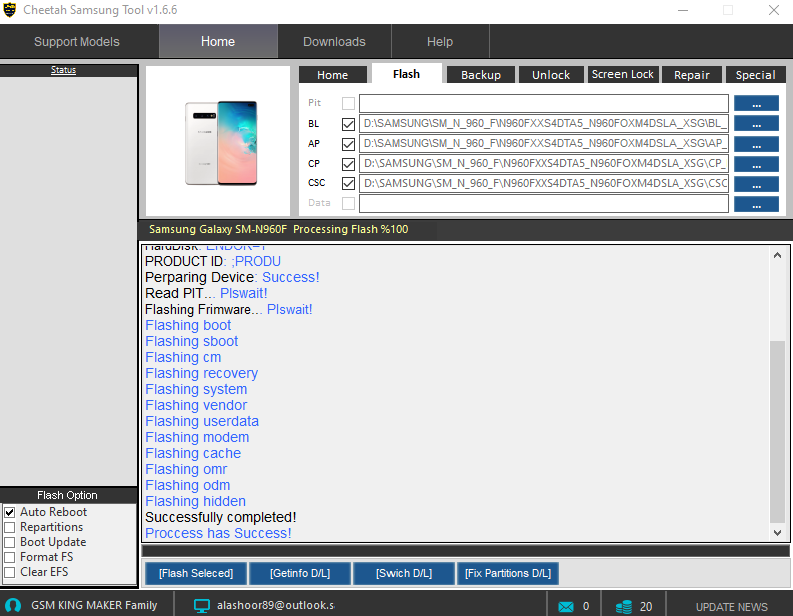Click the flash progress bar

point(465,551)
